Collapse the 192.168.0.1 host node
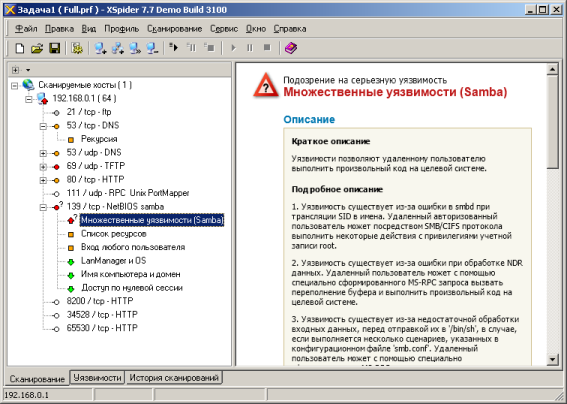This screenshot has height=404, width=567. pyautogui.click(x=29, y=99)
